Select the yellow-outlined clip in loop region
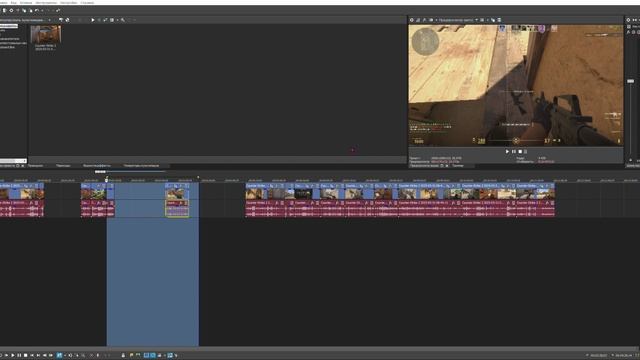Screen dimensions: 640x360 tap(177, 208)
